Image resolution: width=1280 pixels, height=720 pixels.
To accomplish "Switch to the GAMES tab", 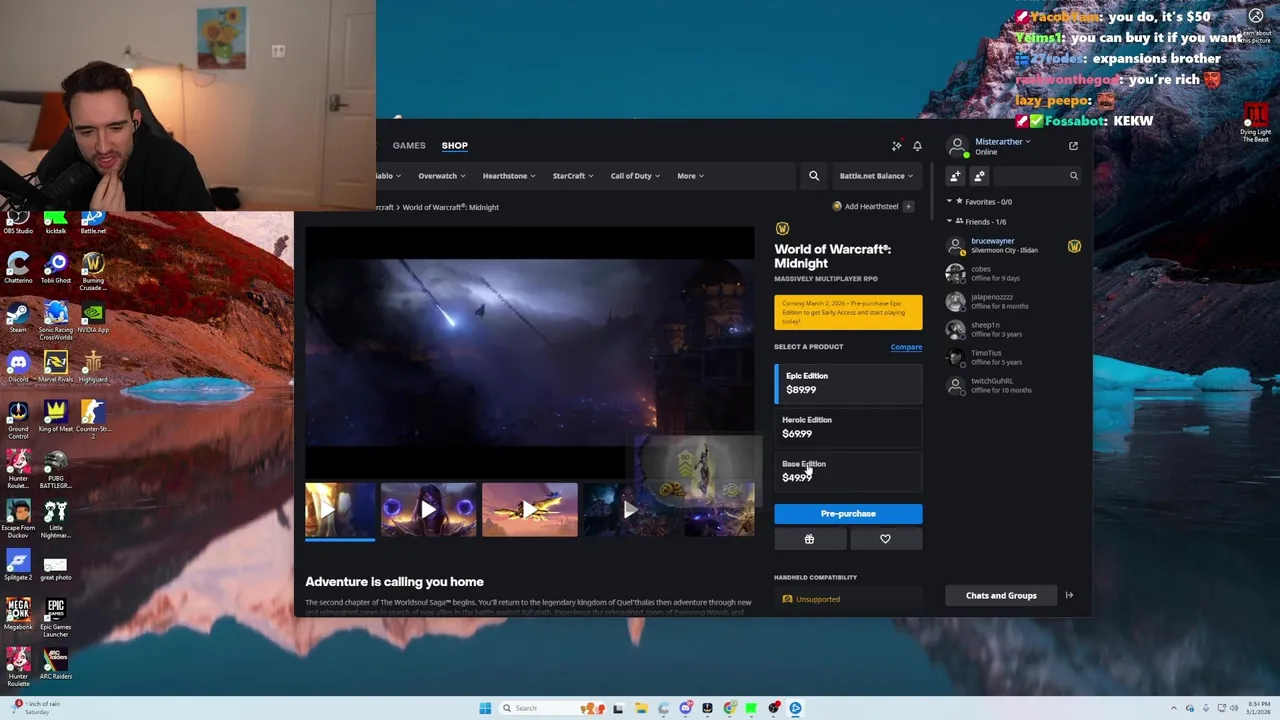I will (409, 146).
